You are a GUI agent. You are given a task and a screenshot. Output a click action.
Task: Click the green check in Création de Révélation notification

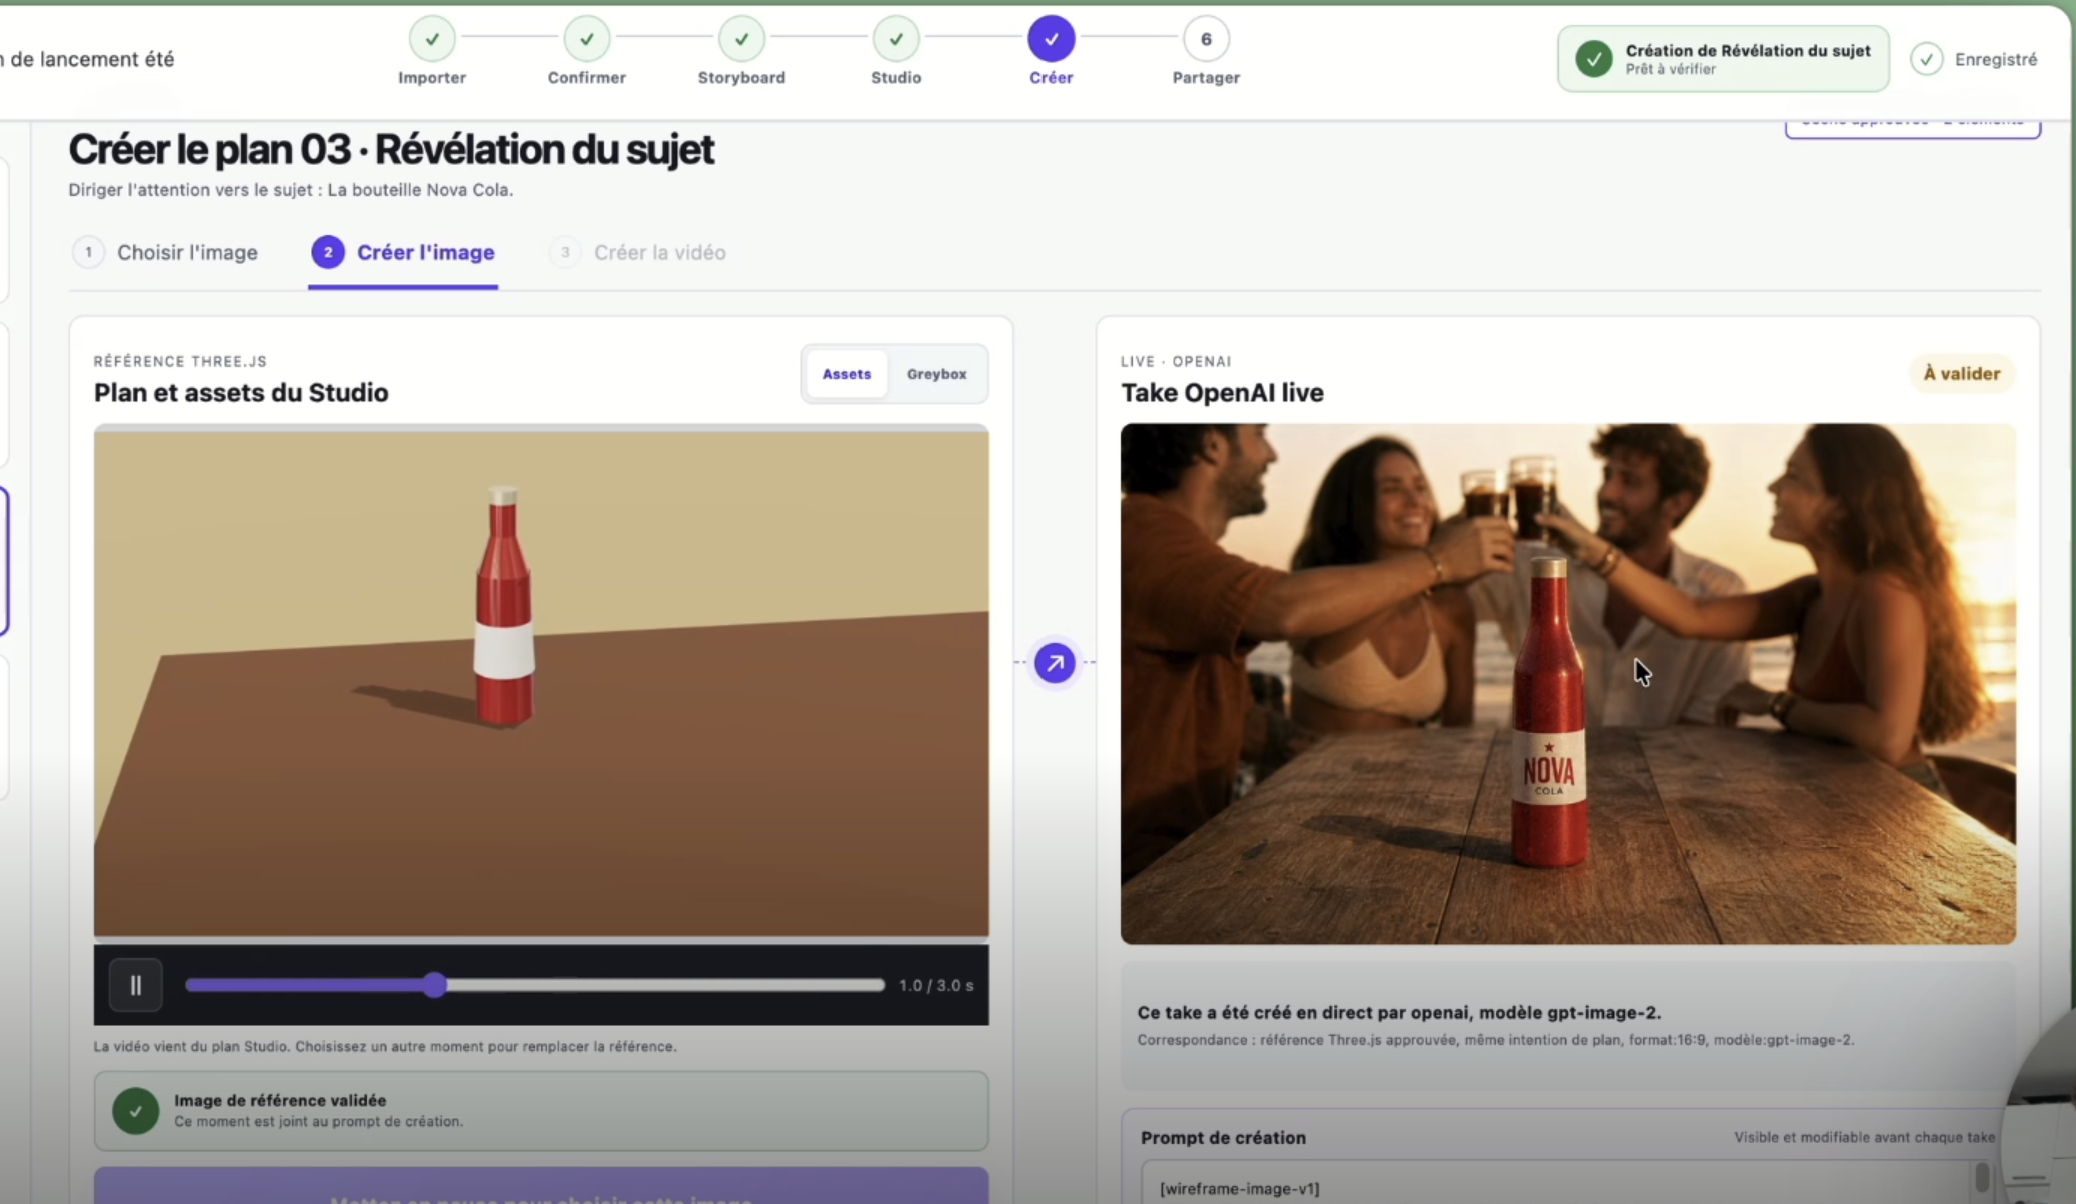click(1594, 59)
